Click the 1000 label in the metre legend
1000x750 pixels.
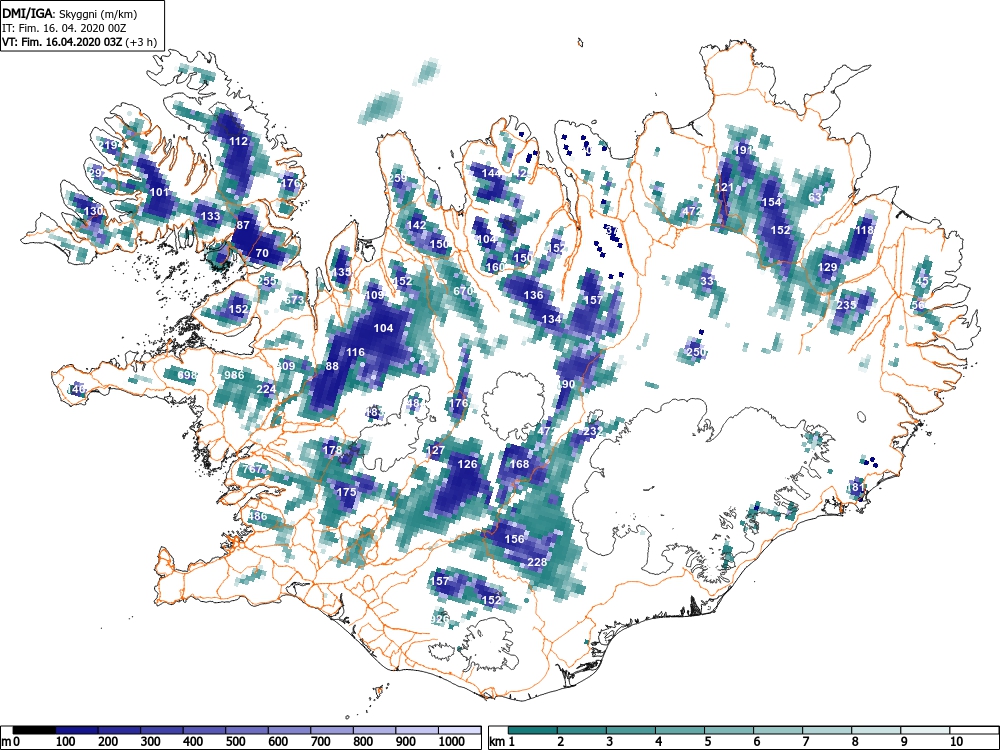(x=452, y=742)
